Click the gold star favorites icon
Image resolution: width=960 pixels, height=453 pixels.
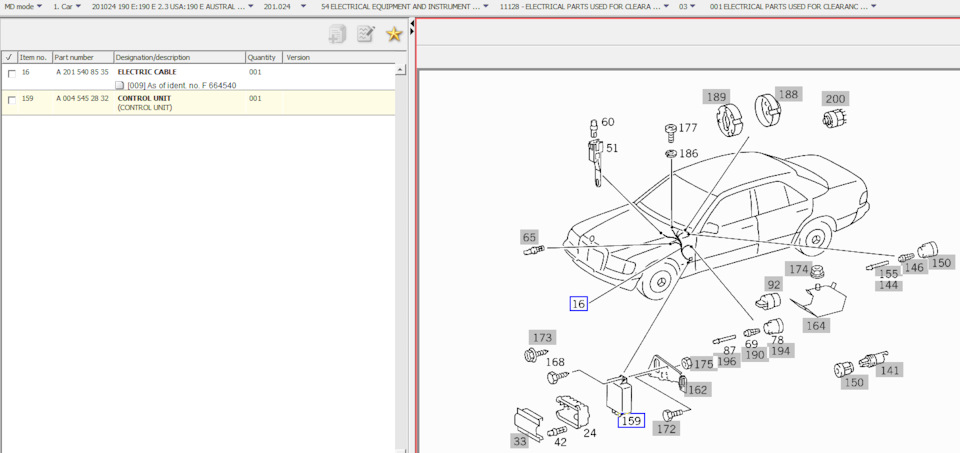pos(394,34)
